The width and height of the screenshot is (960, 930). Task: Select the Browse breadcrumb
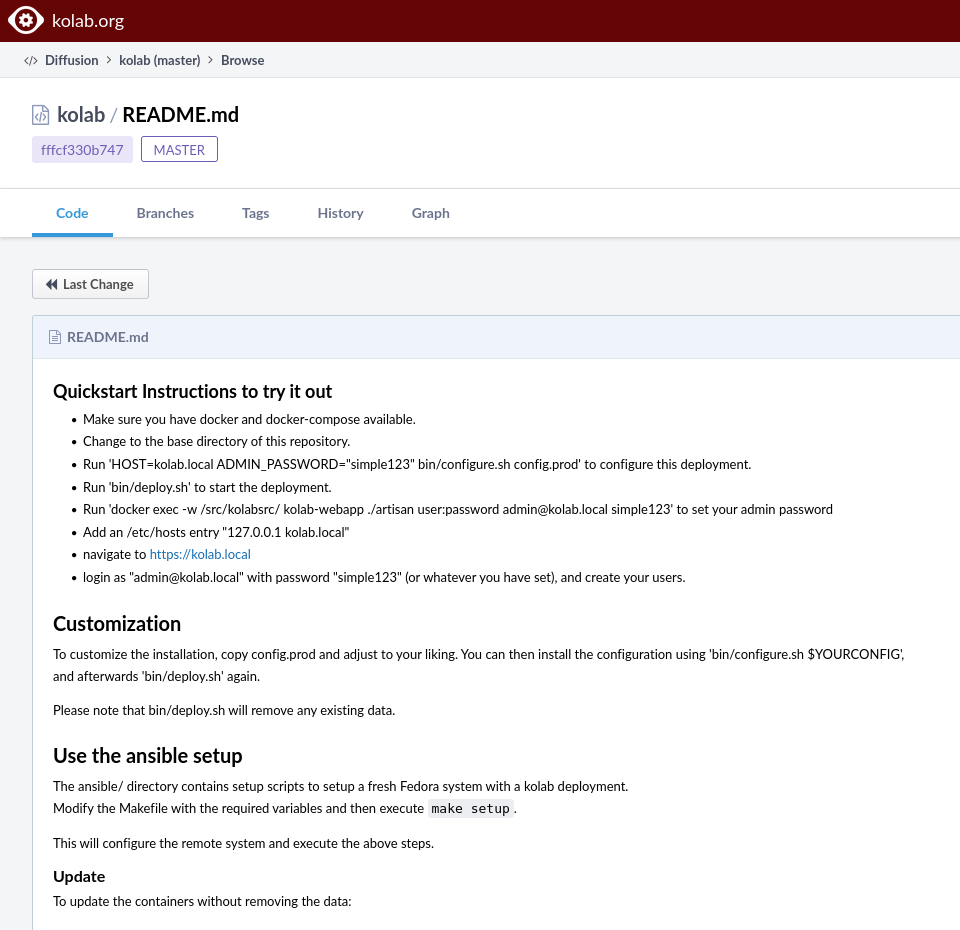tap(242, 61)
